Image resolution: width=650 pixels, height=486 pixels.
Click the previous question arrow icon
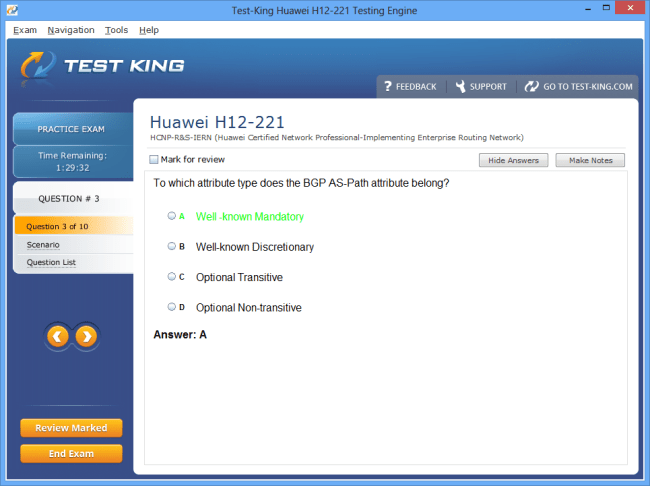click(58, 337)
